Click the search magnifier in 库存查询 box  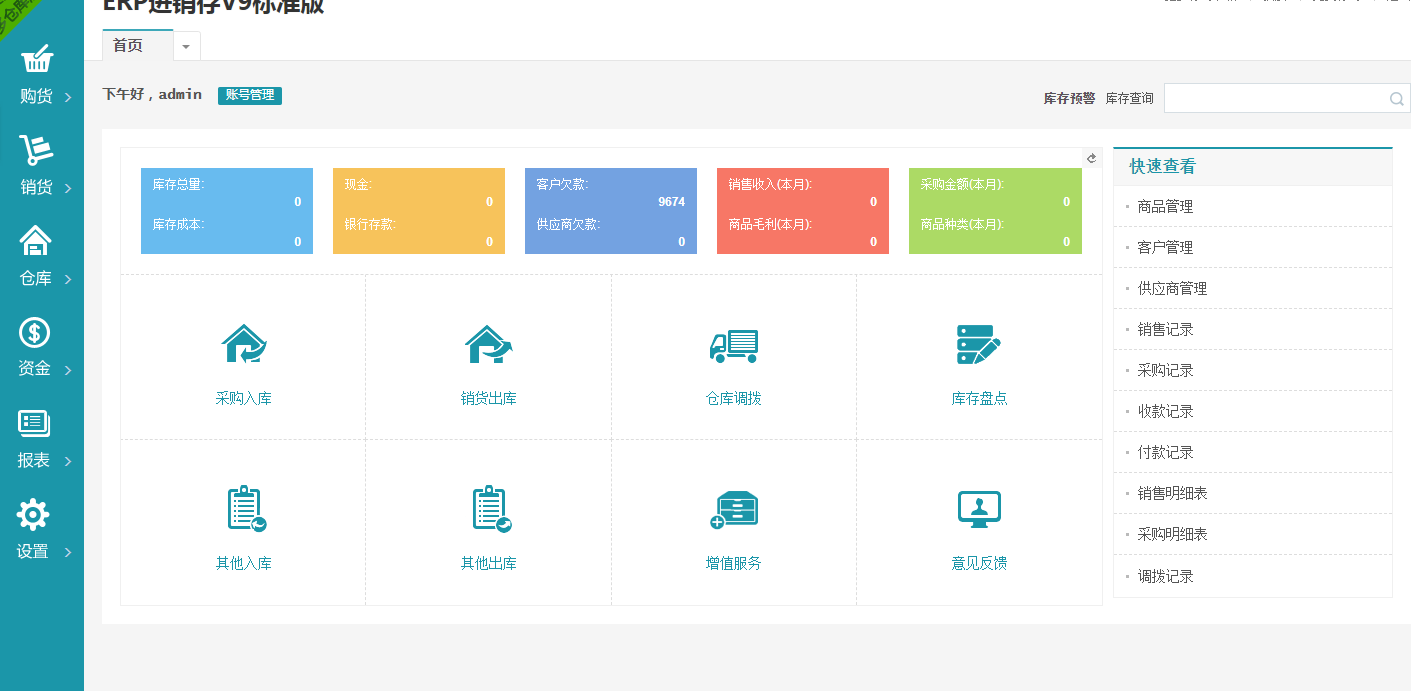click(x=1396, y=99)
